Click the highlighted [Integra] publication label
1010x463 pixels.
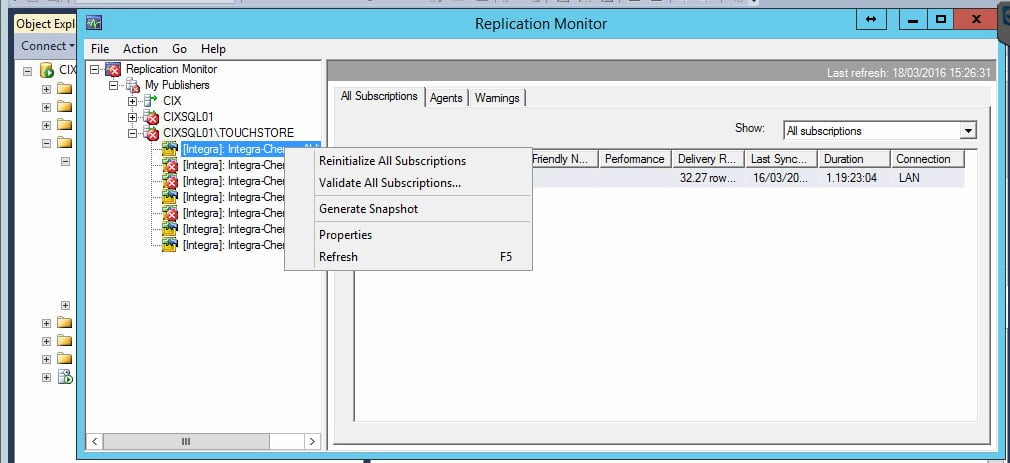pos(233,149)
